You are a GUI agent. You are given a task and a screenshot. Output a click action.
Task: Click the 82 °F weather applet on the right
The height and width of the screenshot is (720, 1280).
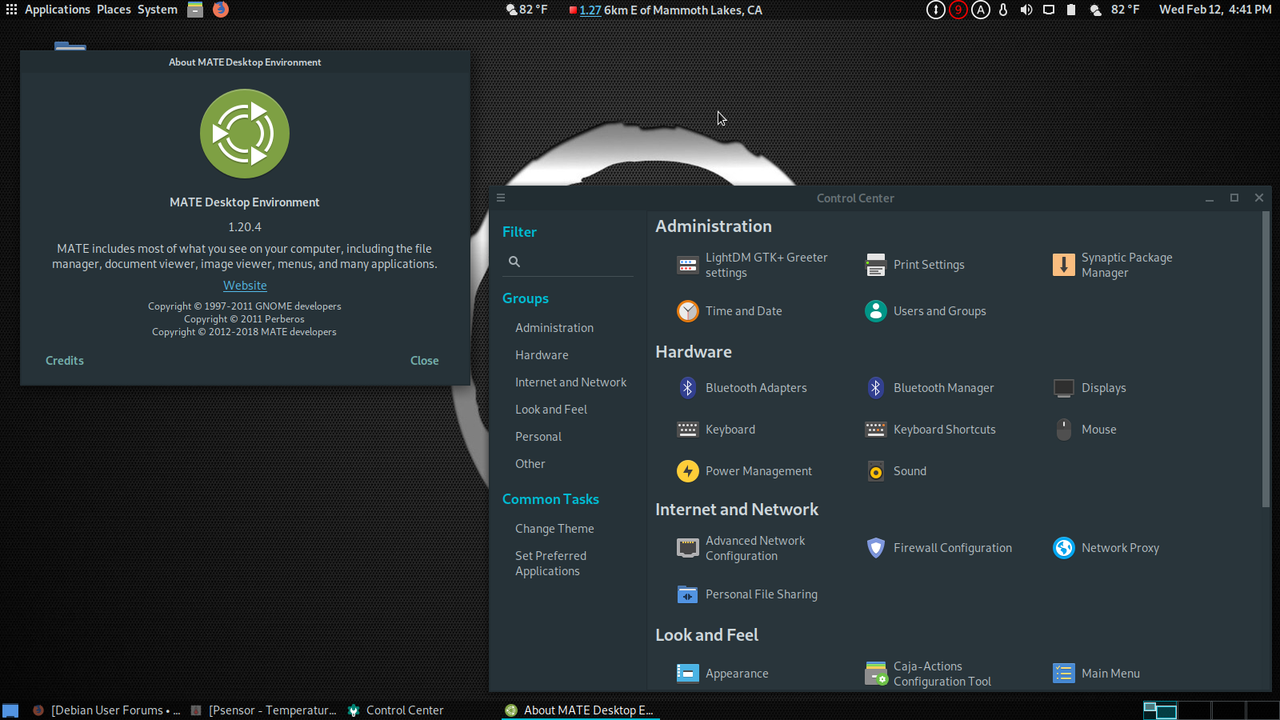[1114, 10]
